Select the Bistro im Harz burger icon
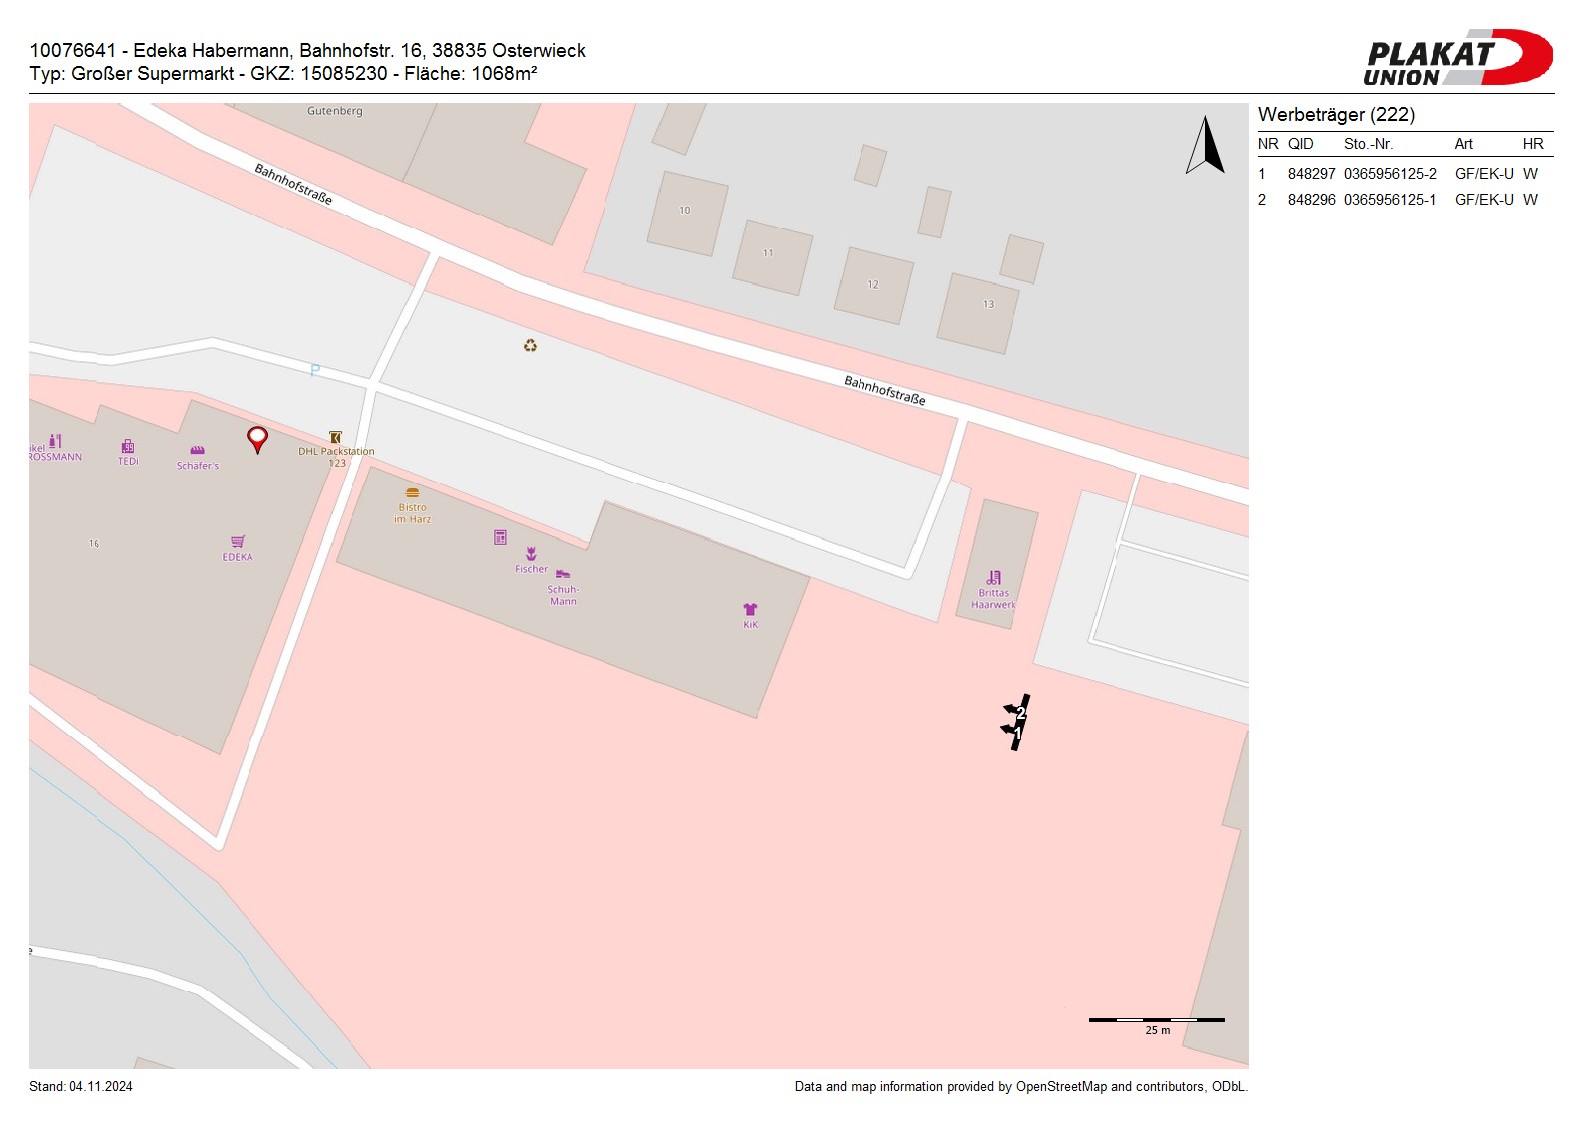1587x1123 pixels. pyautogui.click(x=412, y=492)
